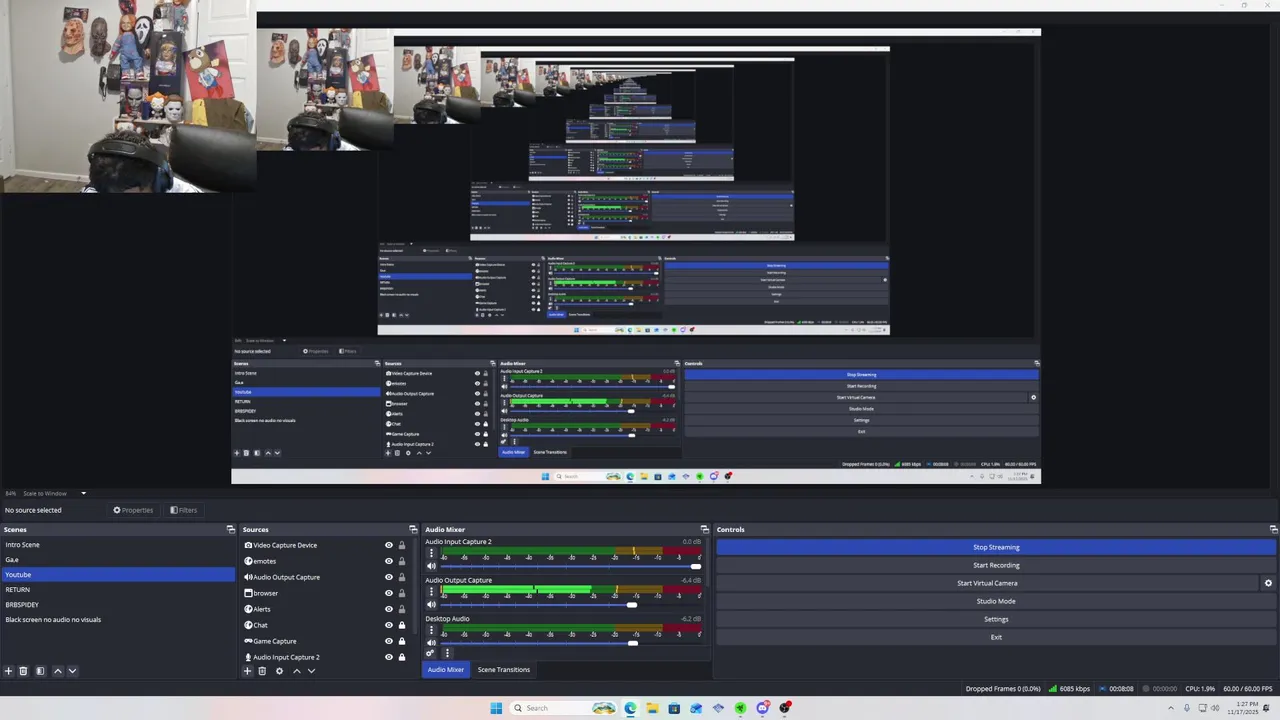The image size is (1280, 720).
Task: Switch to Audio Mixer tab
Action: (445, 670)
